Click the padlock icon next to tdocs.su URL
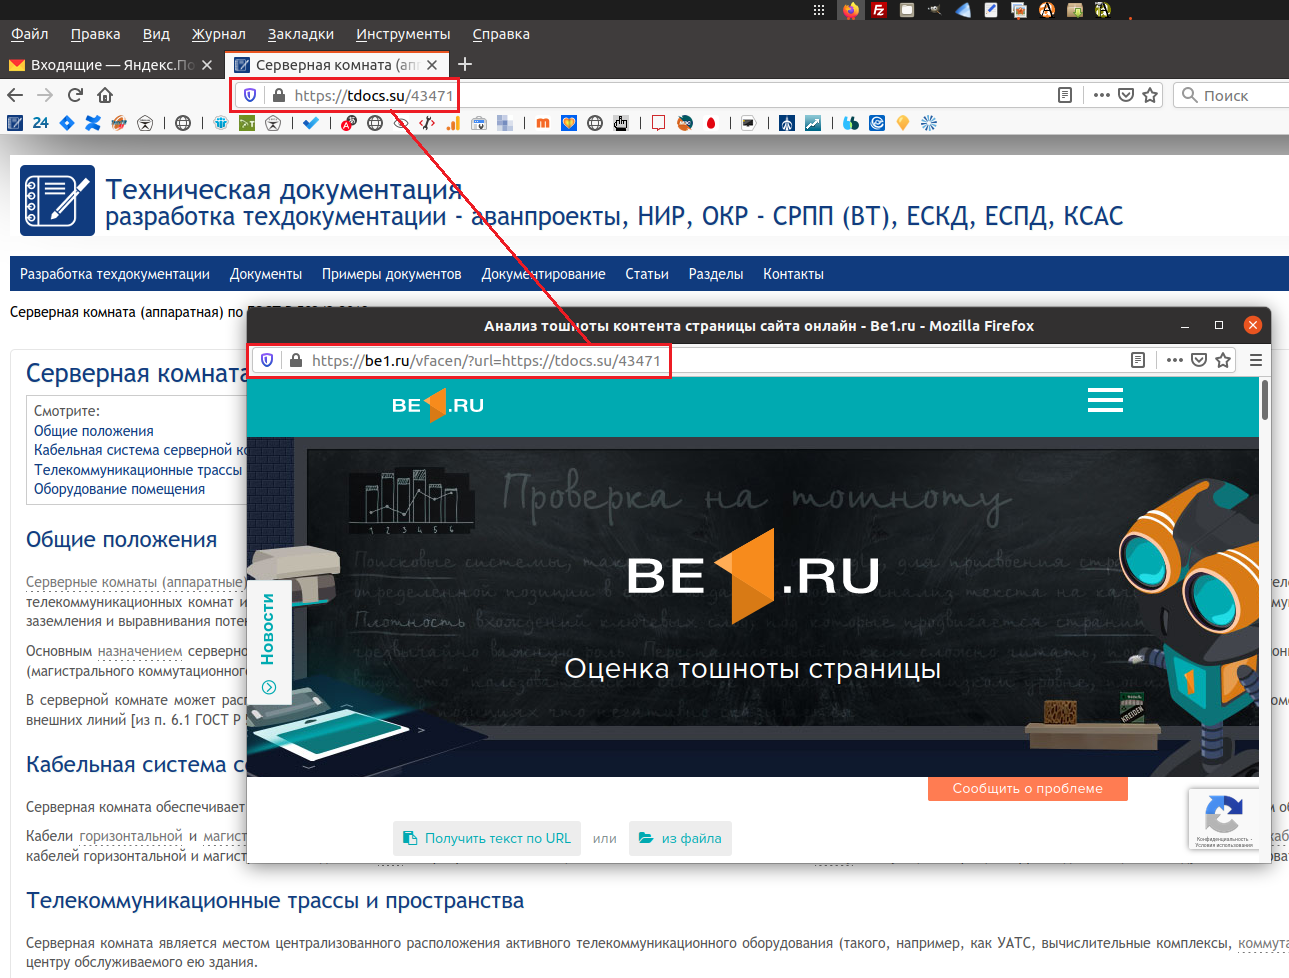Viewport: 1289px width, 978px height. (x=279, y=95)
